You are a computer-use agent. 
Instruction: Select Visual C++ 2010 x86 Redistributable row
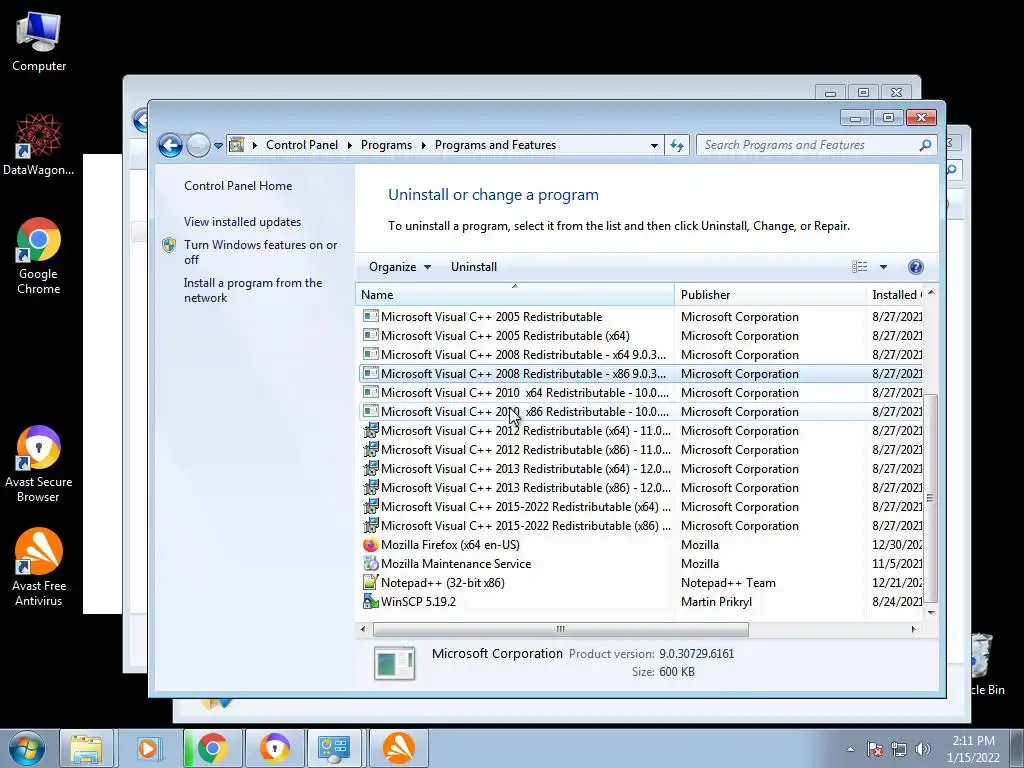pos(641,411)
